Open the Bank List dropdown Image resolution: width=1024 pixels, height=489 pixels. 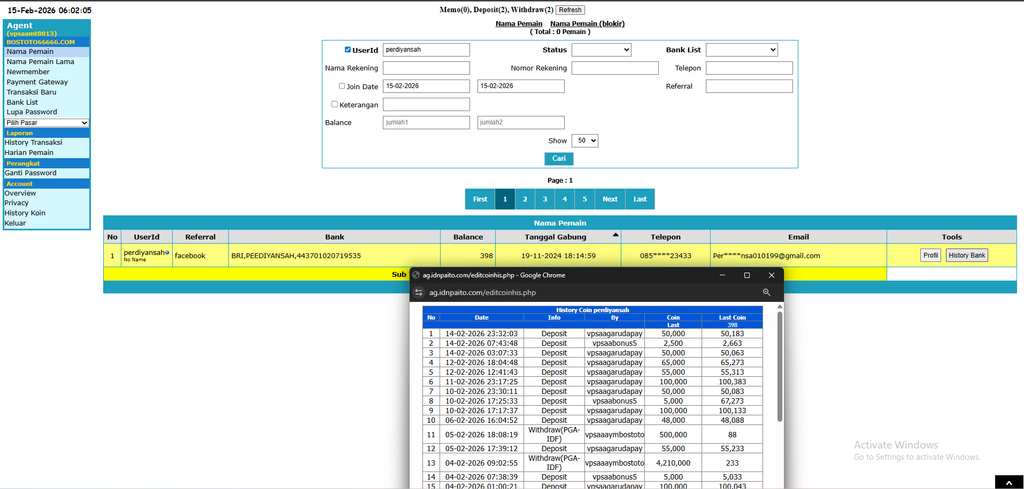(x=742, y=50)
